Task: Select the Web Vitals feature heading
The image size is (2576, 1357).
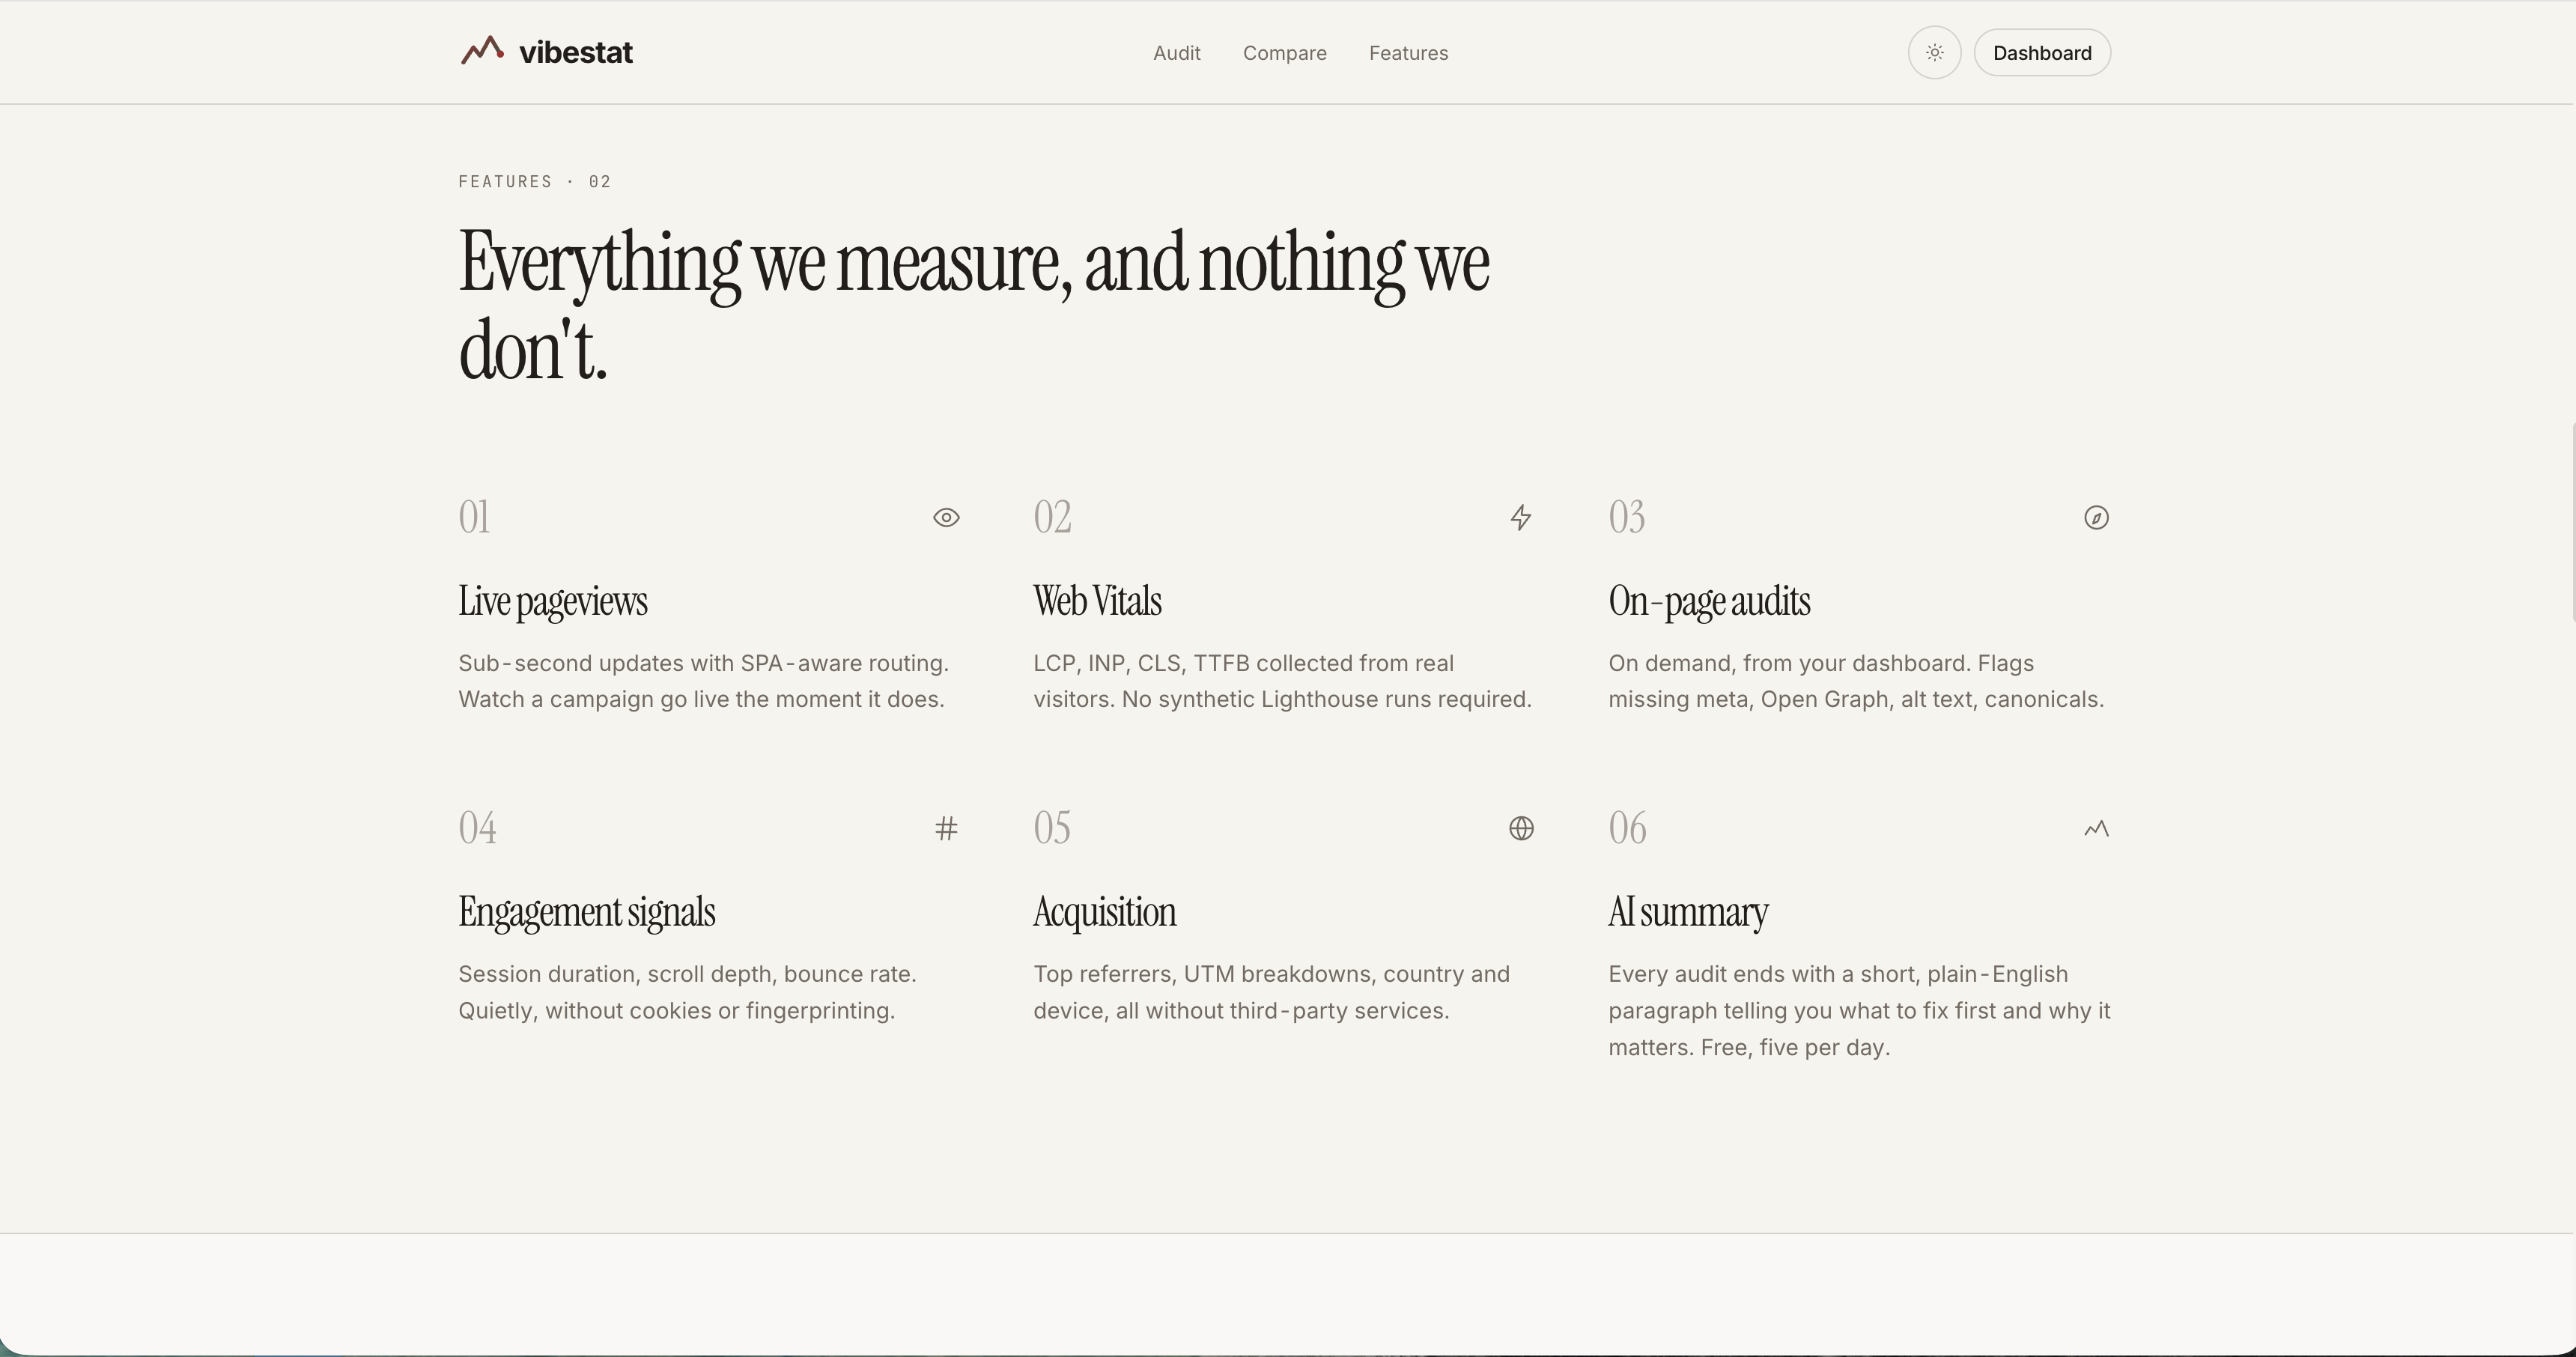Action: (1097, 602)
